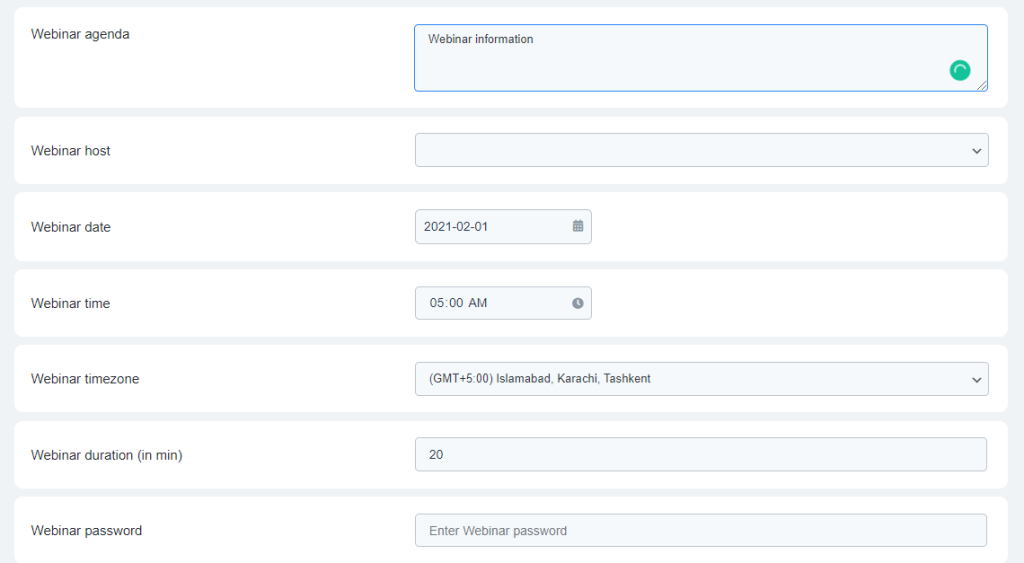Select the empty Webinar host combo box
This screenshot has height=563, width=1024.
click(690, 151)
